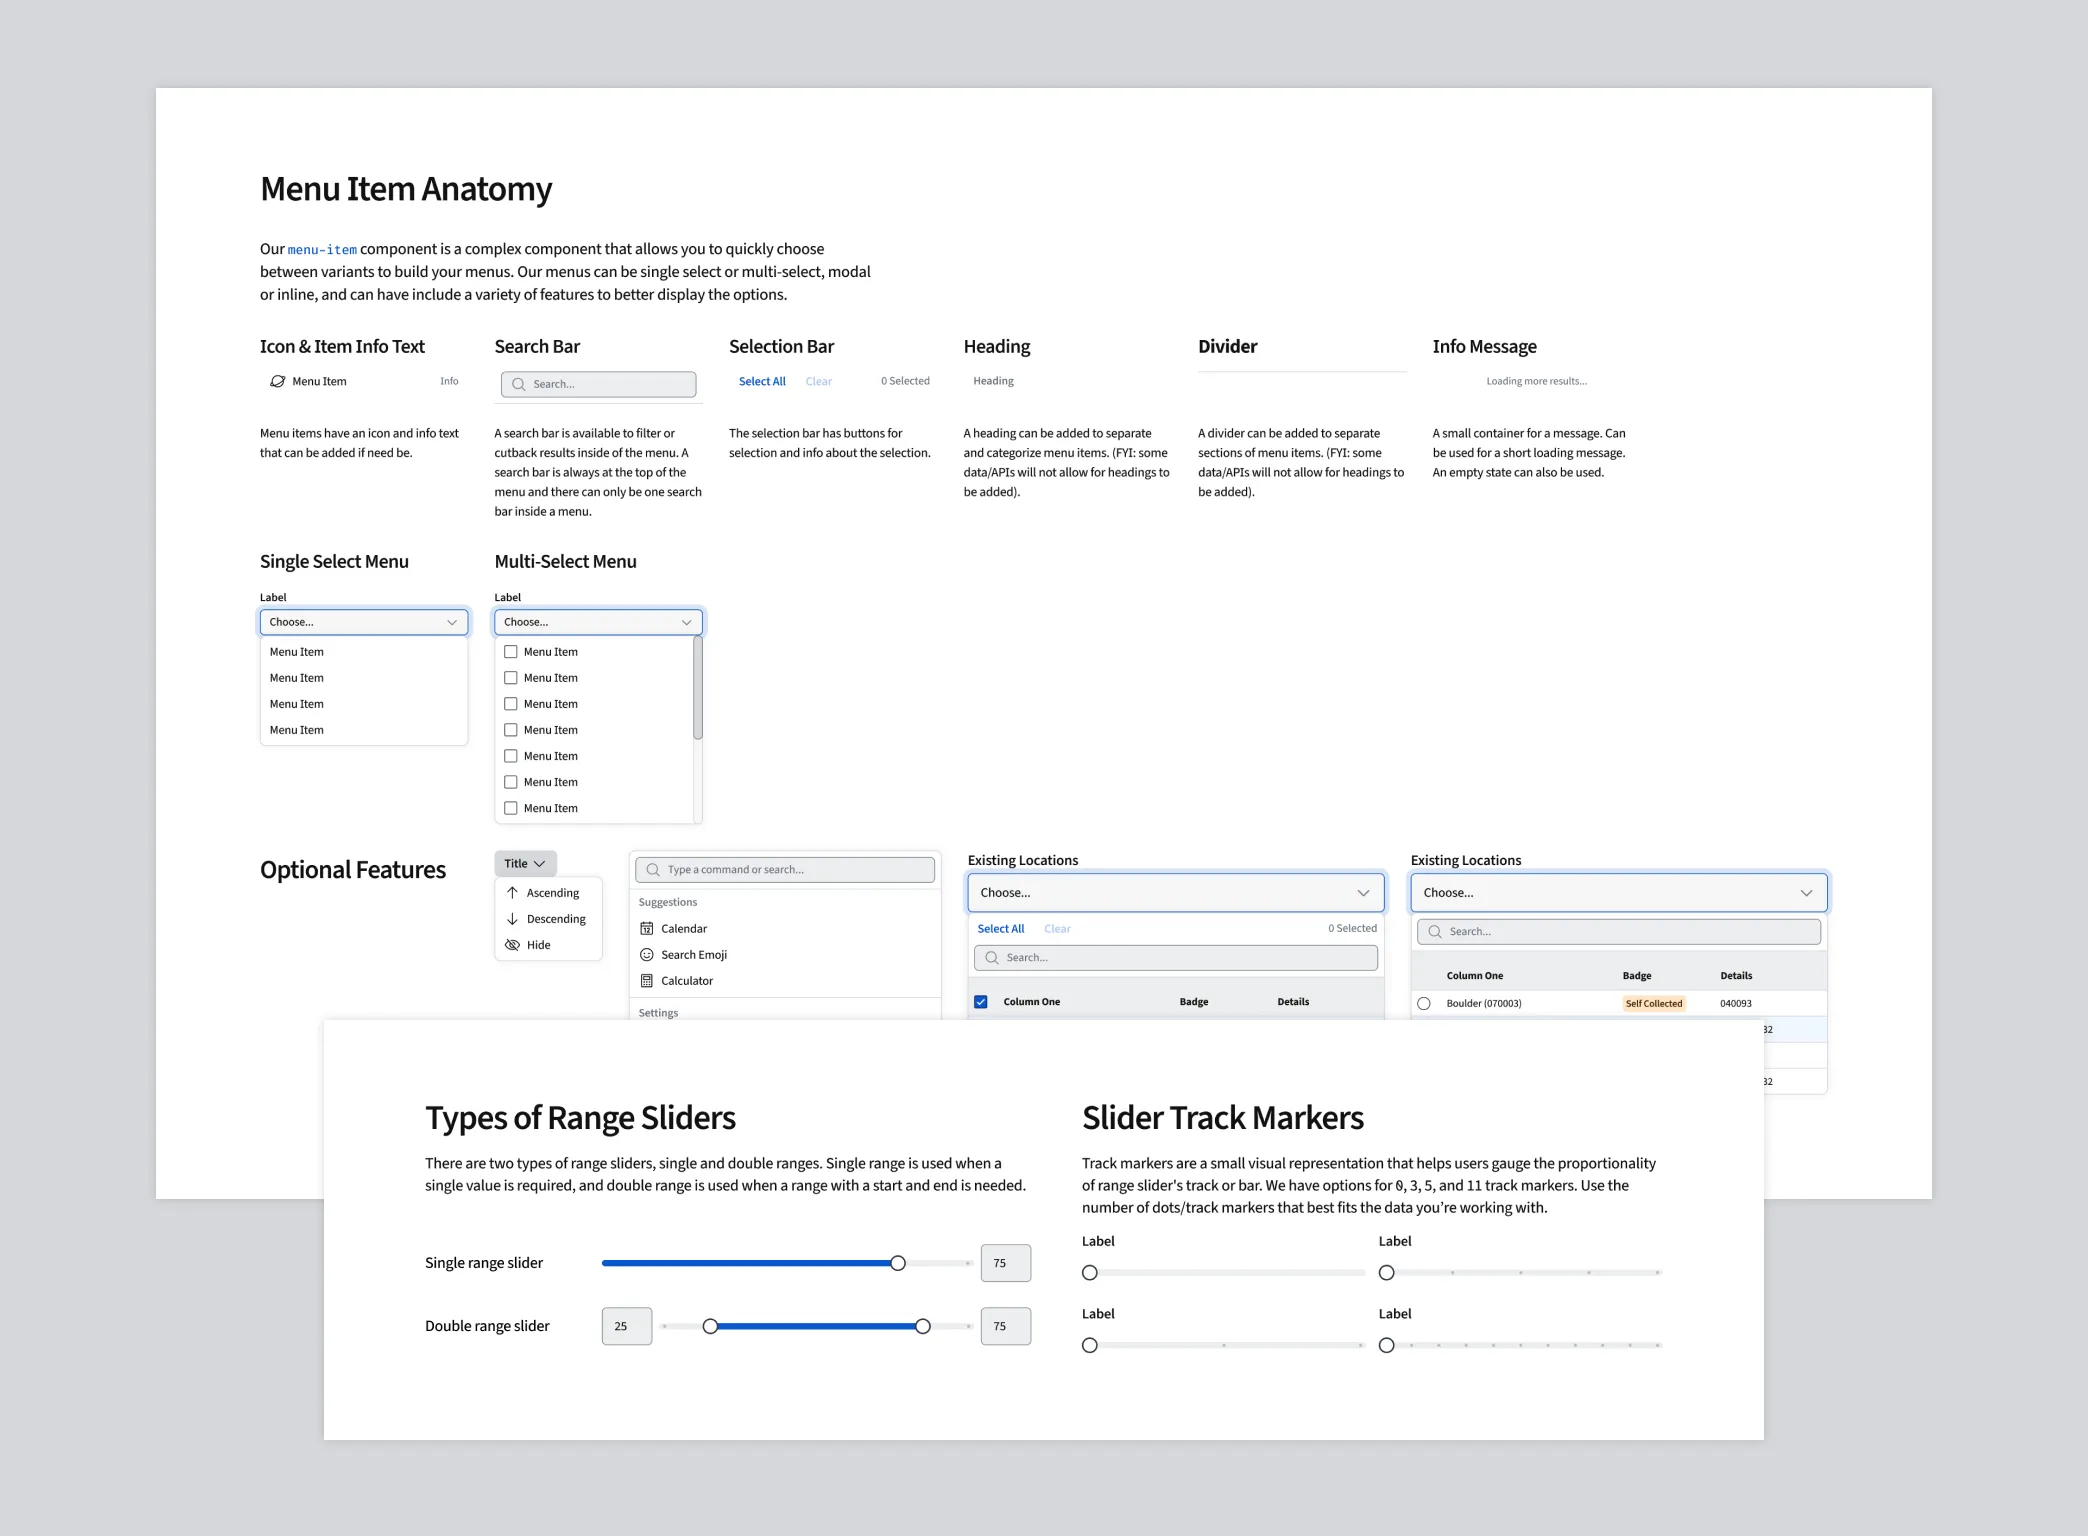Click the crossed-eye Hide icon
The image size is (2088, 1536).
pos(513,944)
